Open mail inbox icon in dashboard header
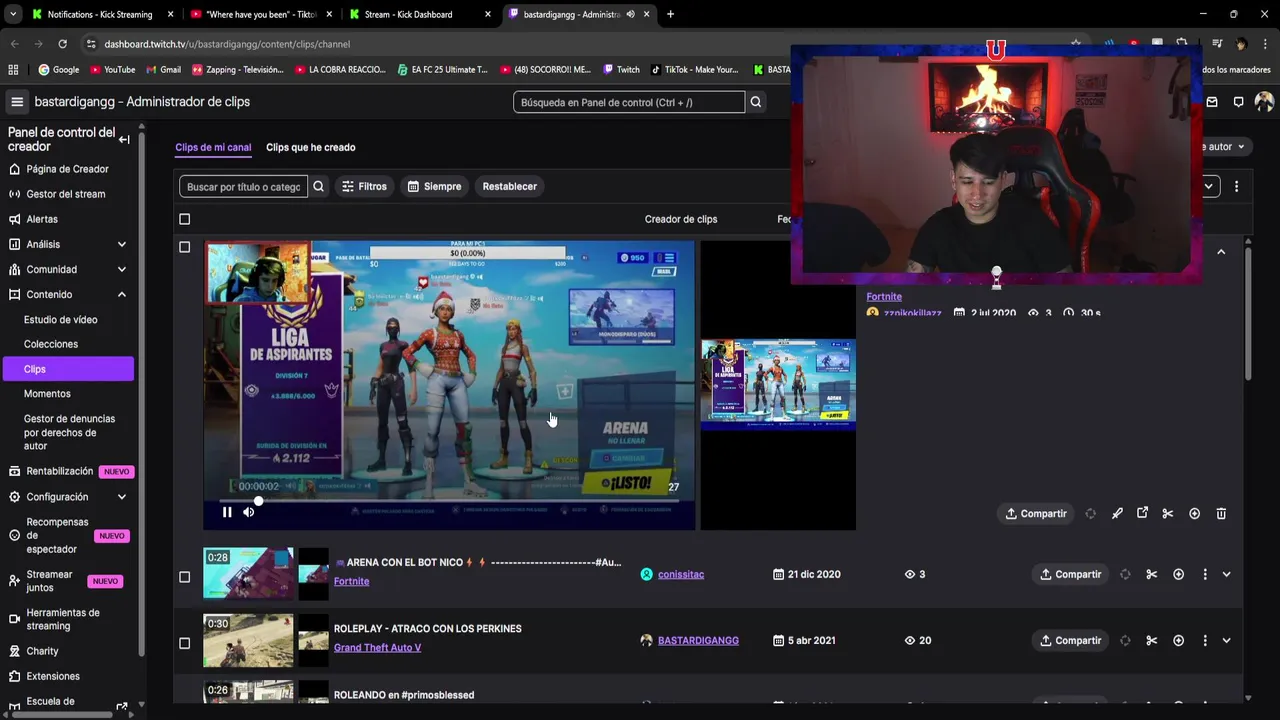This screenshot has width=1280, height=720. (1212, 102)
